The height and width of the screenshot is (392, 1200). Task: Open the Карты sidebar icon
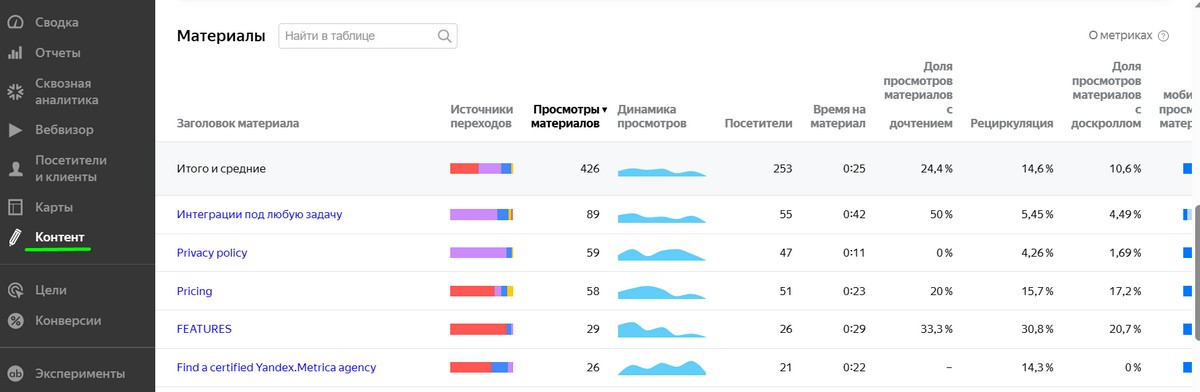(x=15, y=208)
